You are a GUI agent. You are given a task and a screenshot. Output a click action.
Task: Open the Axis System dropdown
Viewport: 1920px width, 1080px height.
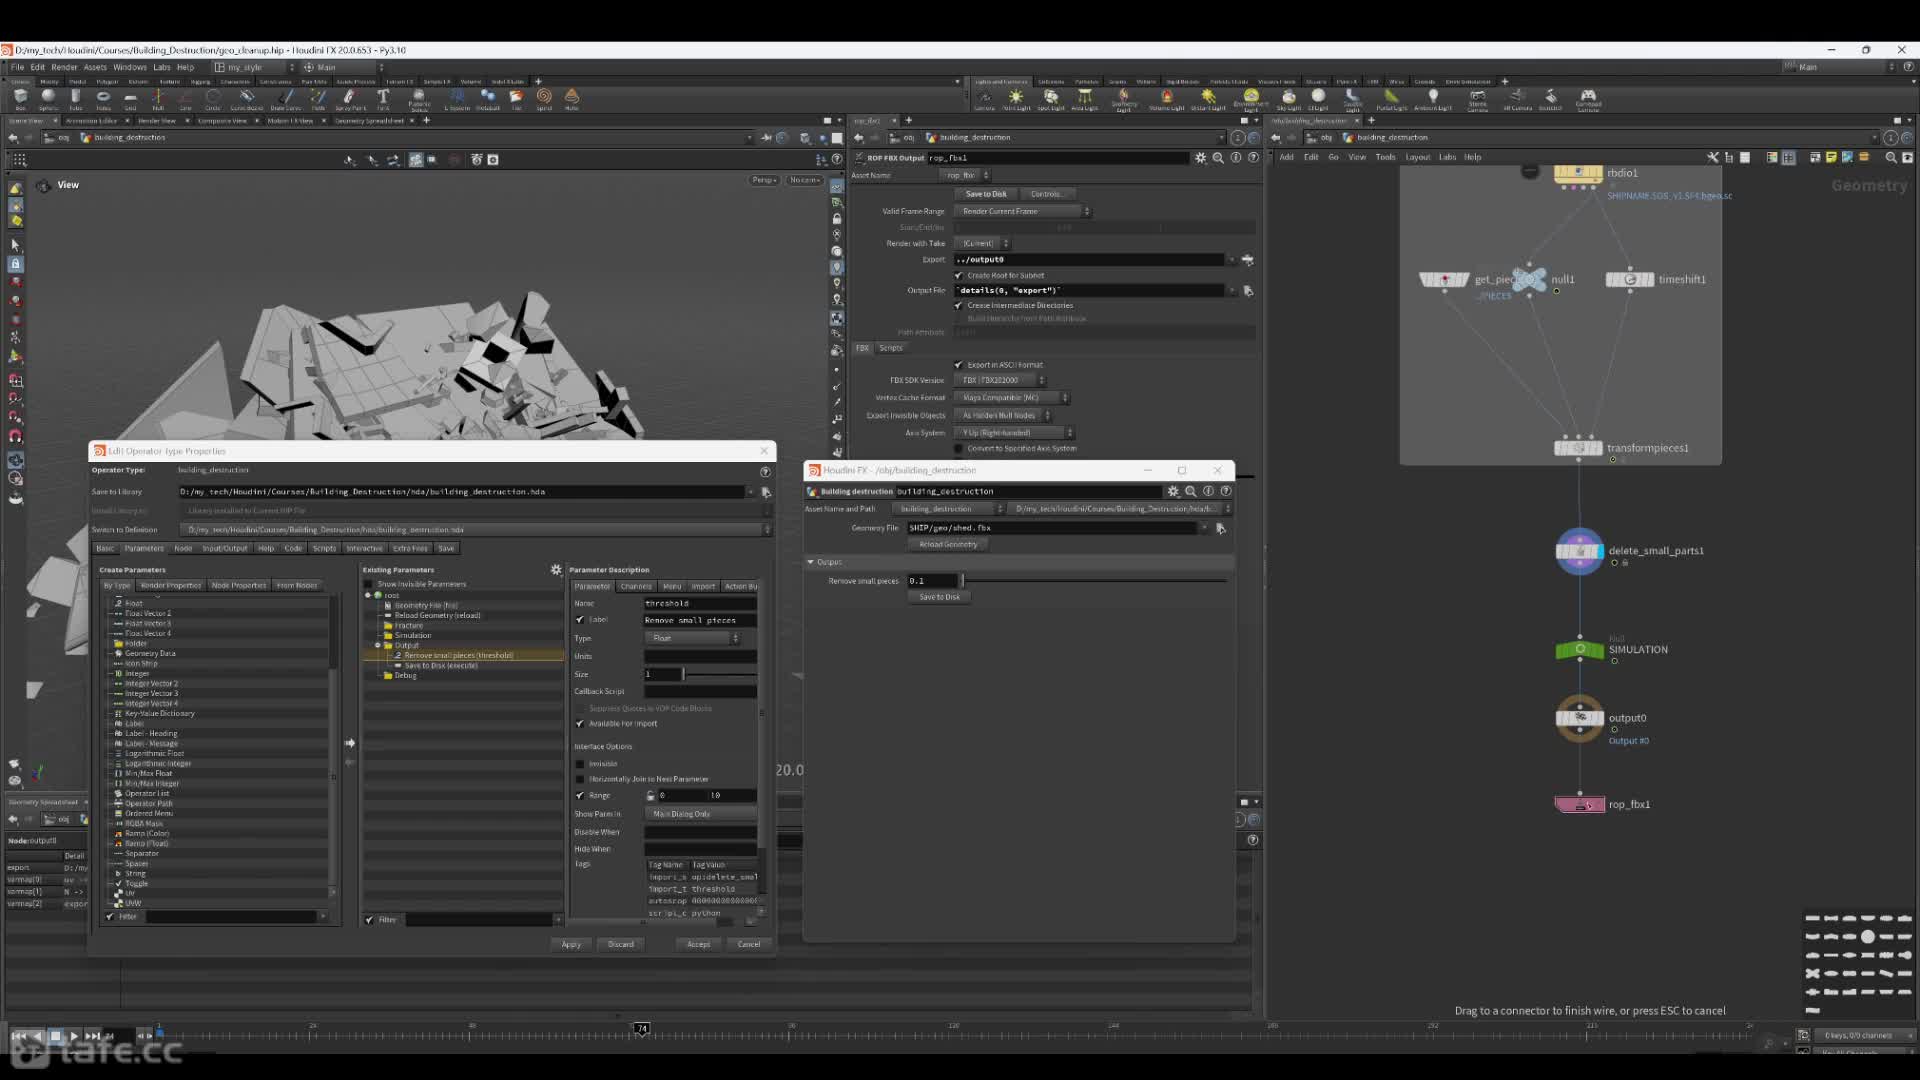(1014, 433)
